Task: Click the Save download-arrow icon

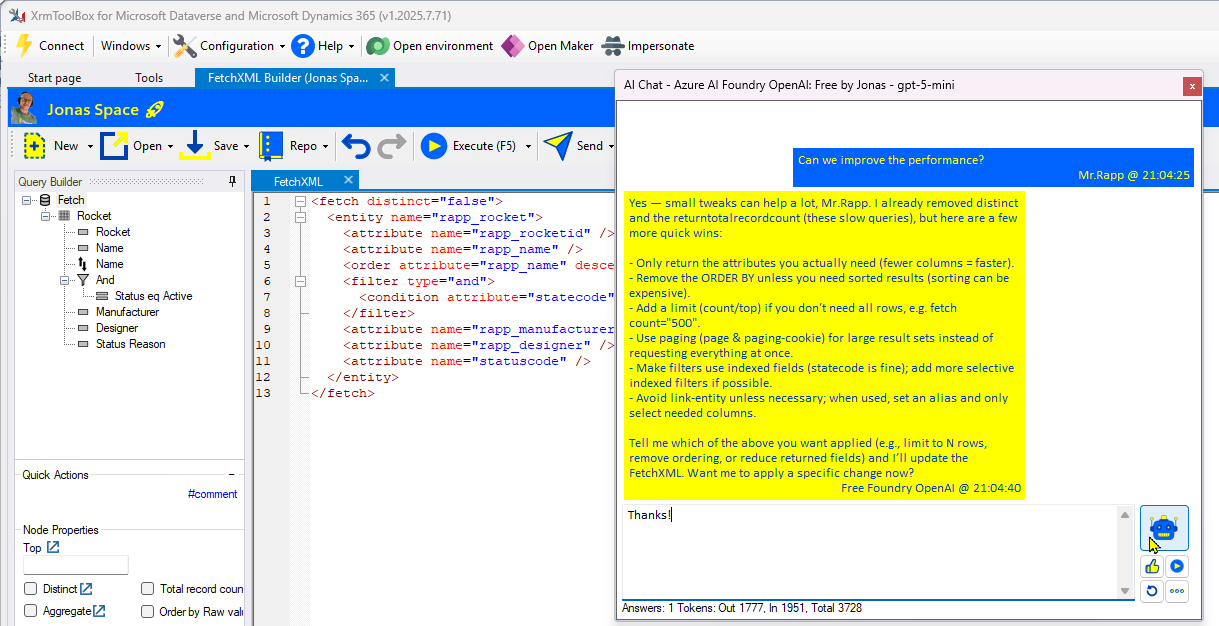Action: [194, 146]
